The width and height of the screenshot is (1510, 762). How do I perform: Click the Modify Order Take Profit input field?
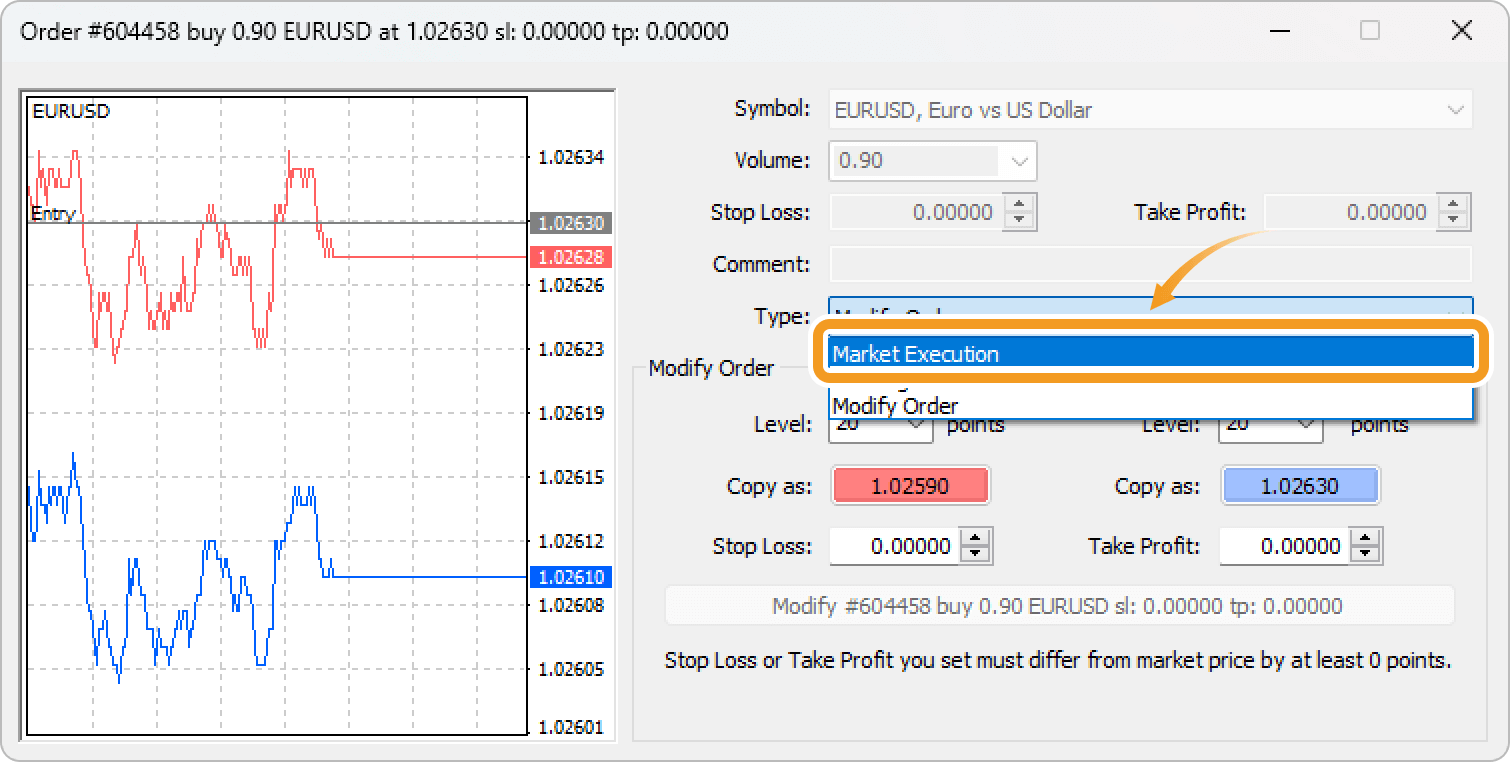coord(1282,546)
